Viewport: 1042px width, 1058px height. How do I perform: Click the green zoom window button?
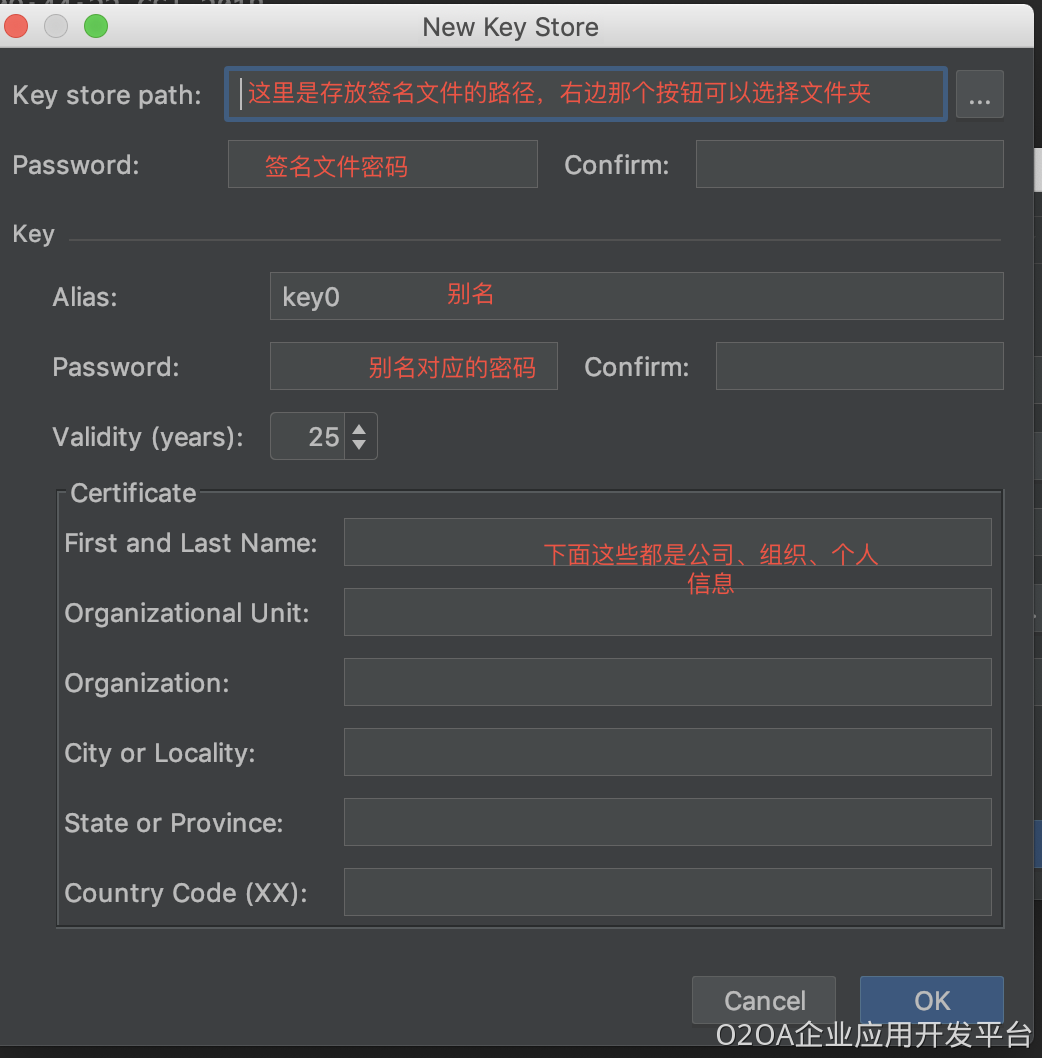coord(96,27)
